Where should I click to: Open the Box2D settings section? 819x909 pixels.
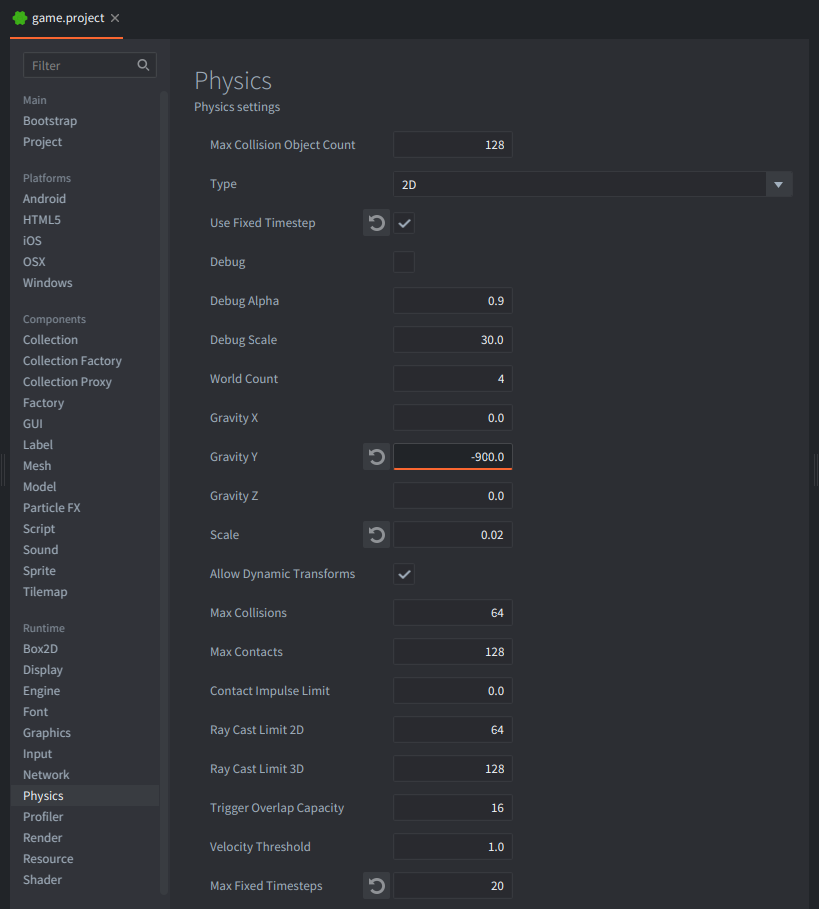(42, 649)
